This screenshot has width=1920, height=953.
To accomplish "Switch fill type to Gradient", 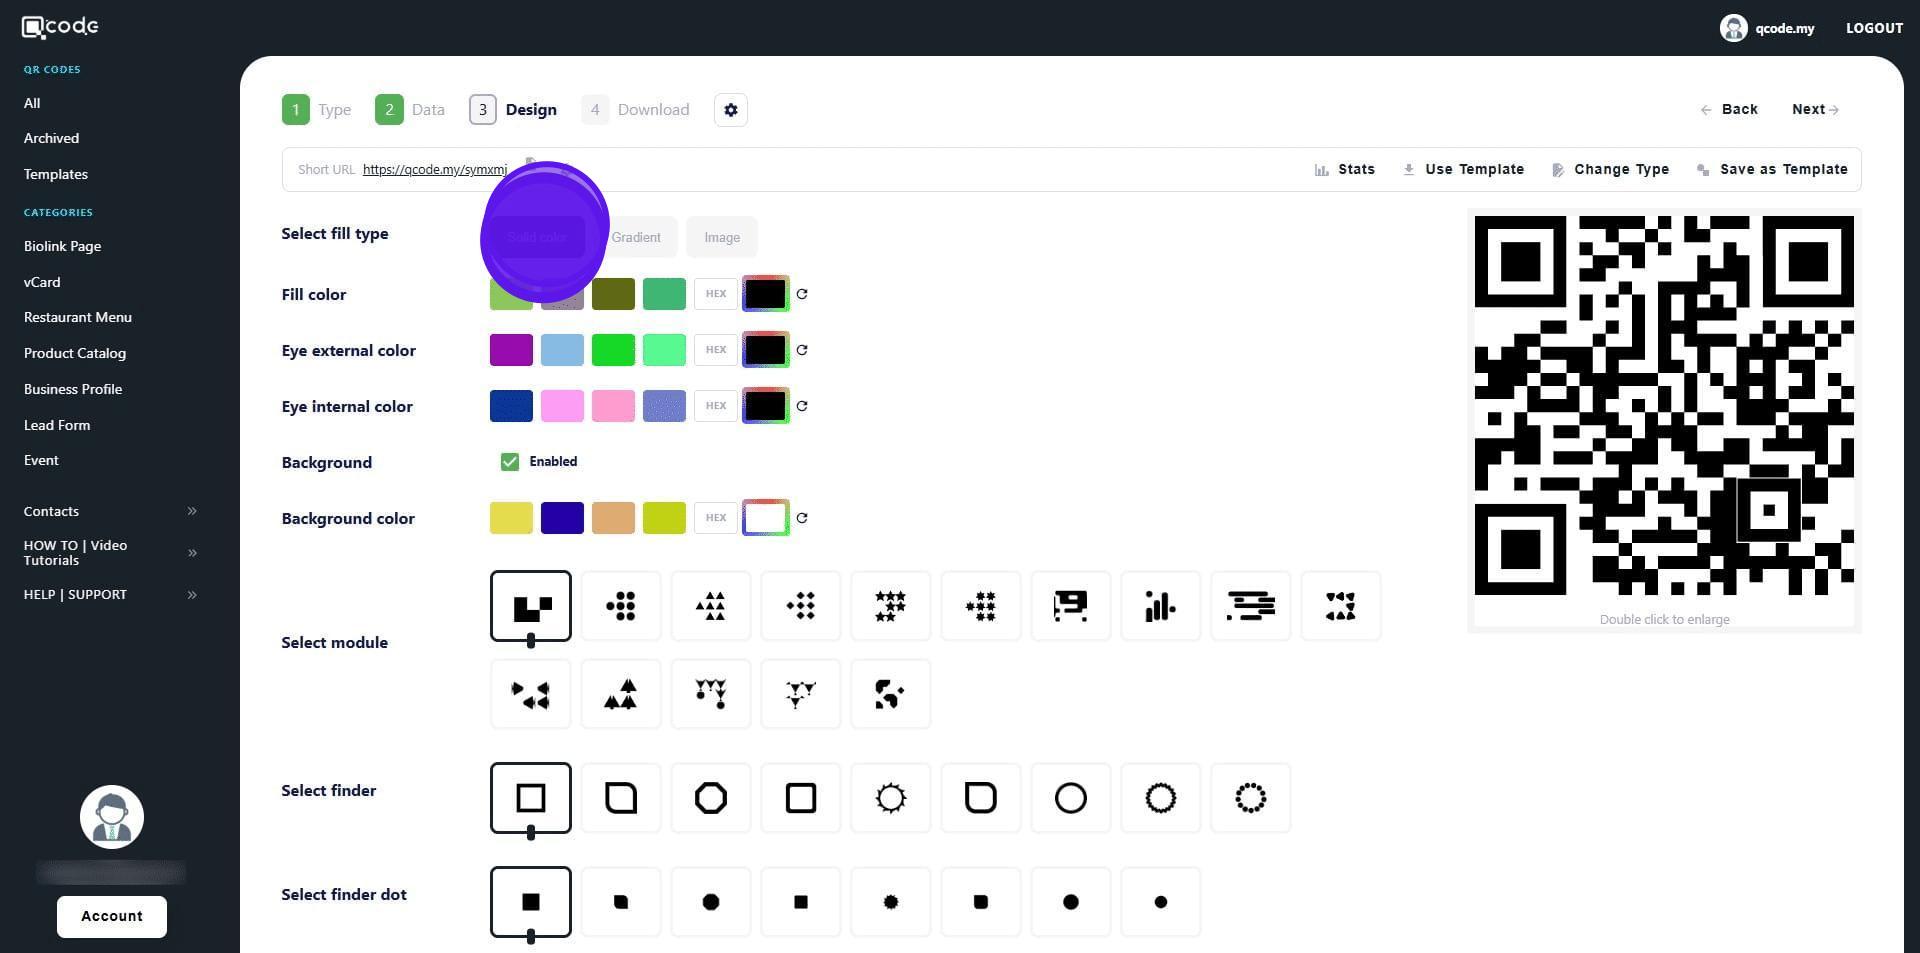I will pyautogui.click(x=636, y=237).
